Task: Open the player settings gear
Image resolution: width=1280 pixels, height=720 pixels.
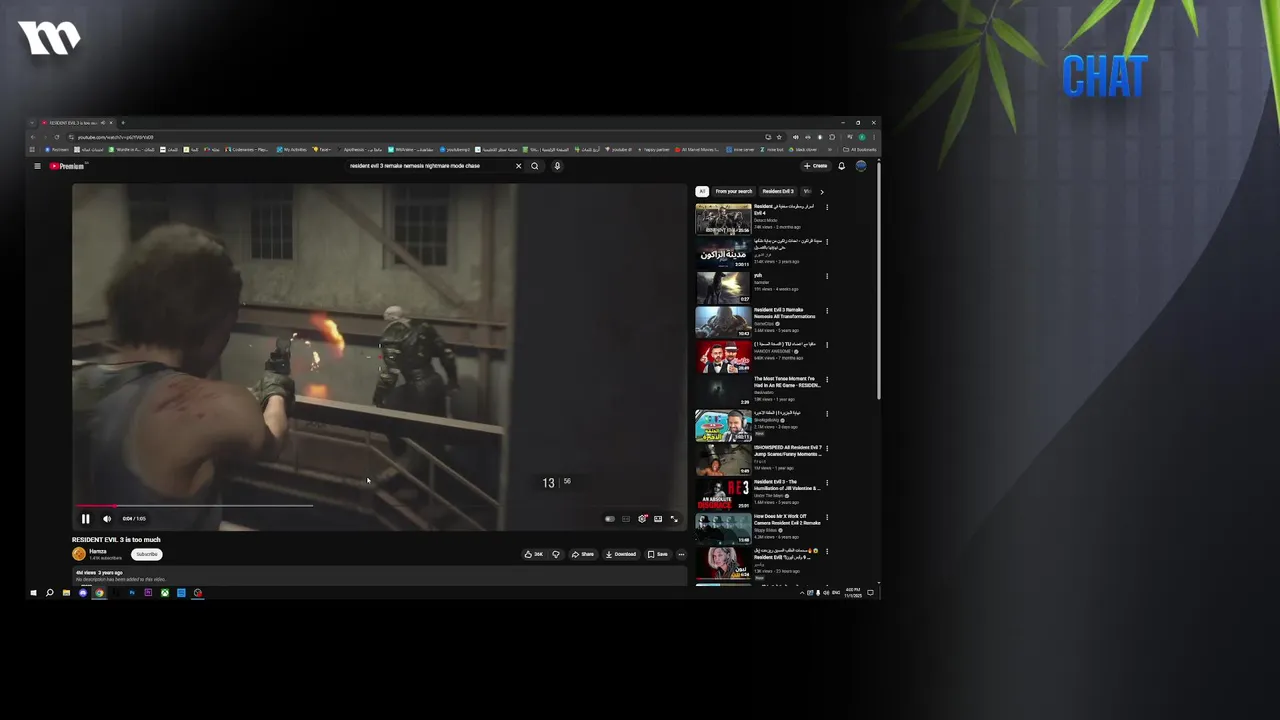Action: 643,519
